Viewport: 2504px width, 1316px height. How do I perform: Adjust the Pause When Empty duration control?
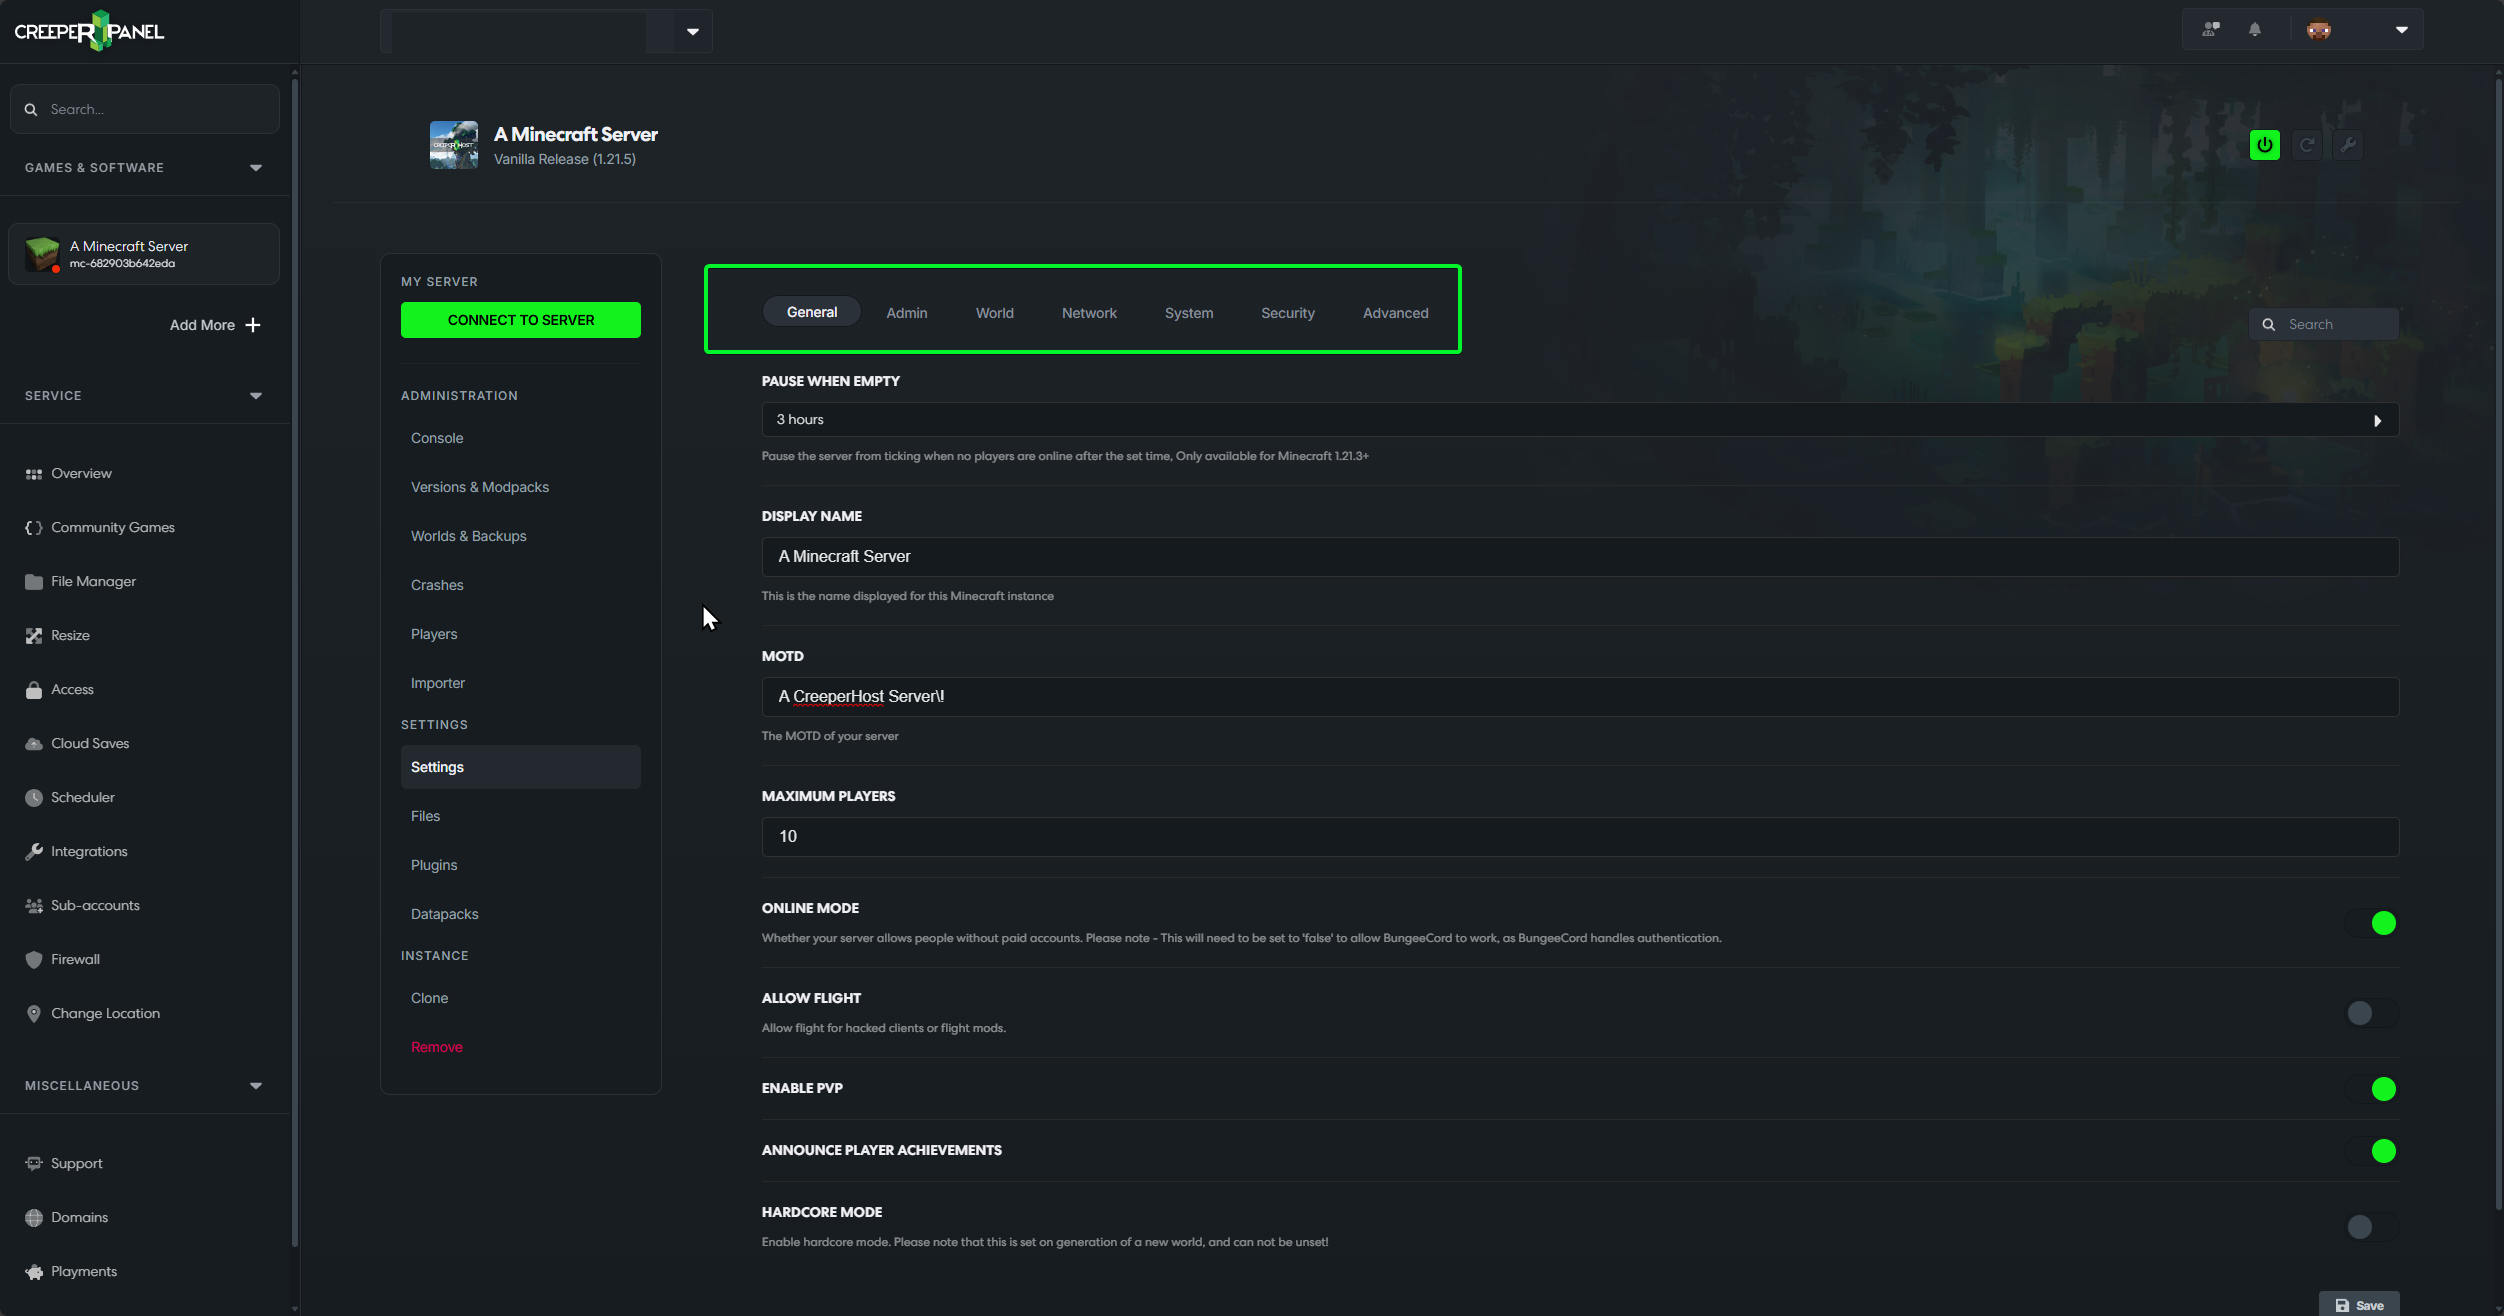[x=2378, y=419]
